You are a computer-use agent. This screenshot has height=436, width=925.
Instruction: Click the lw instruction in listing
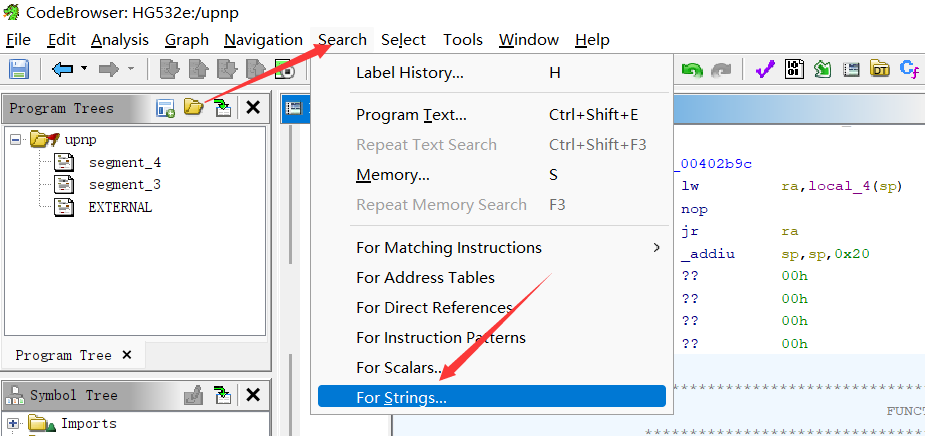pyautogui.click(x=690, y=186)
